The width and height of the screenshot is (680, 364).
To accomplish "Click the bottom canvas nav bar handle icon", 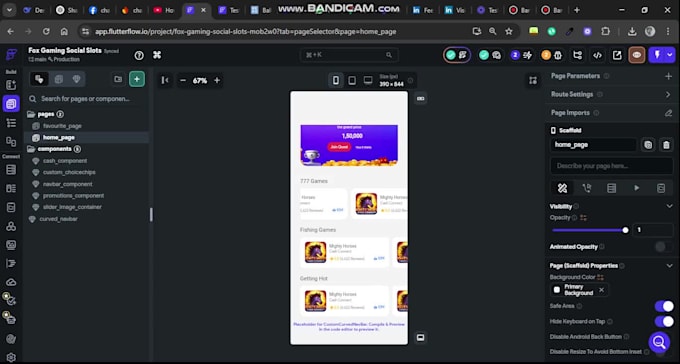I will click(420, 337).
